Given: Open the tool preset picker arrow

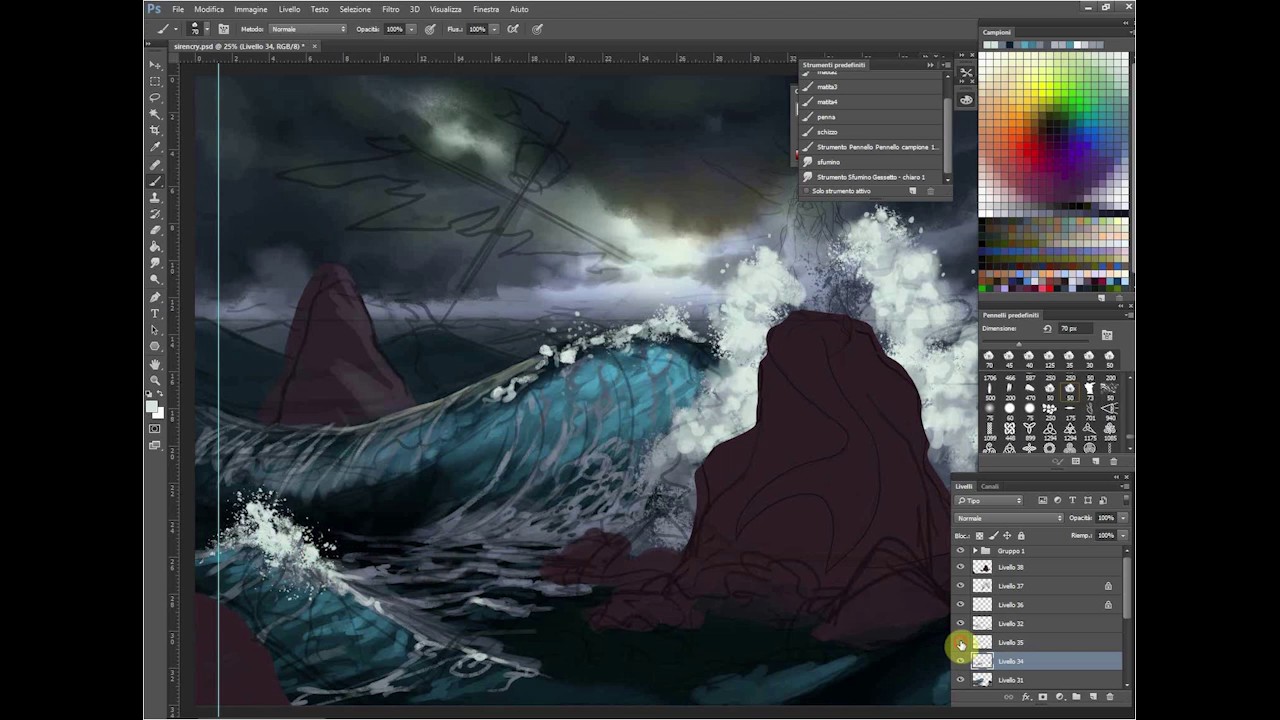Looking at the screenshot, I should pyautogui.click(x=175, y=29).
